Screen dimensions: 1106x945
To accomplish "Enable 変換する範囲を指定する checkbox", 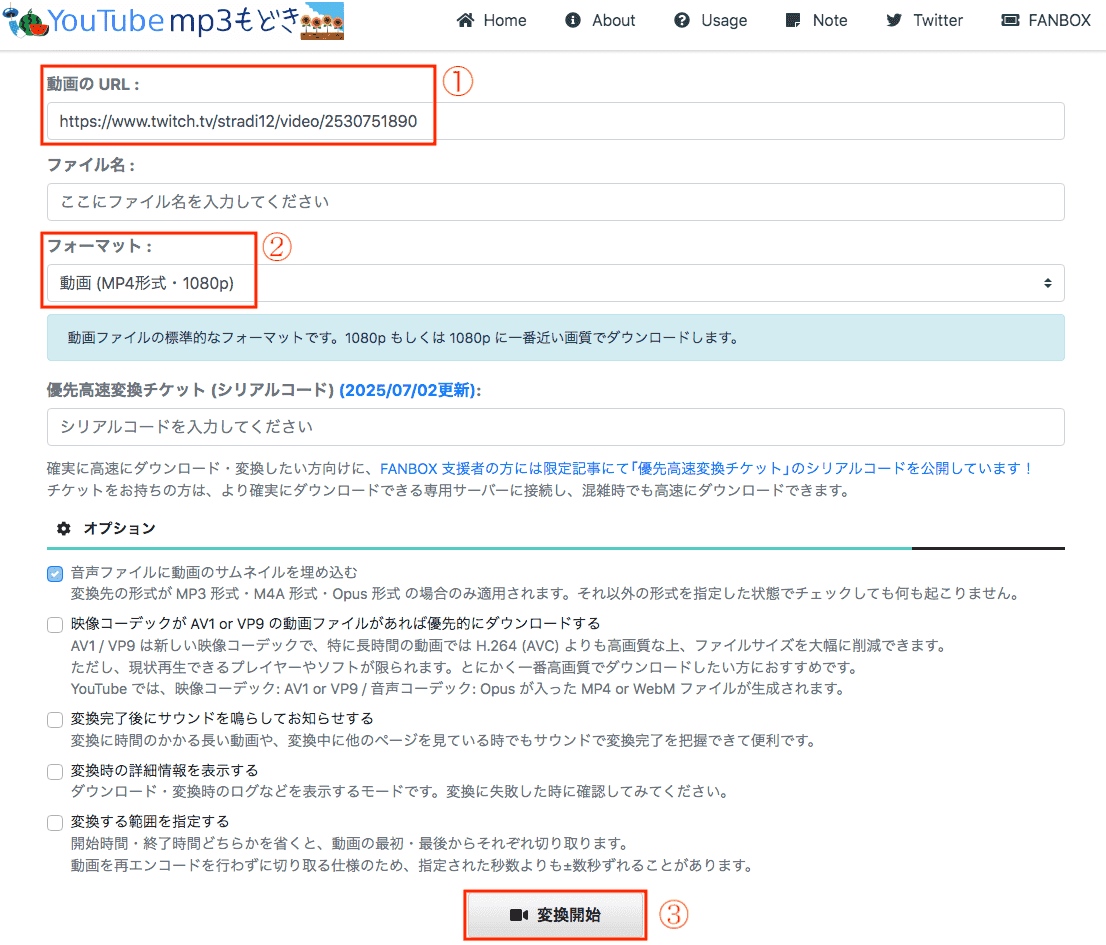I will coord(55,823).
